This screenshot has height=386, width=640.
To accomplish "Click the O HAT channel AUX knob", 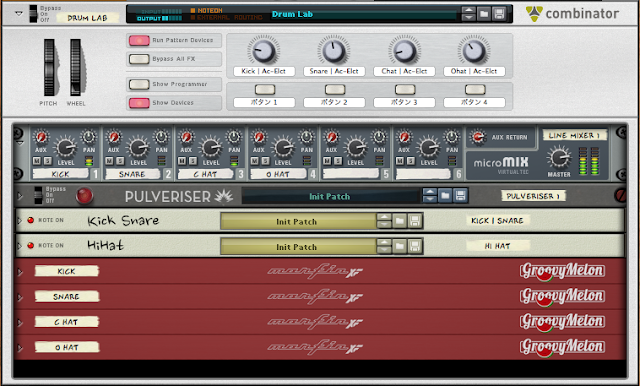I will tap(259, 137).
